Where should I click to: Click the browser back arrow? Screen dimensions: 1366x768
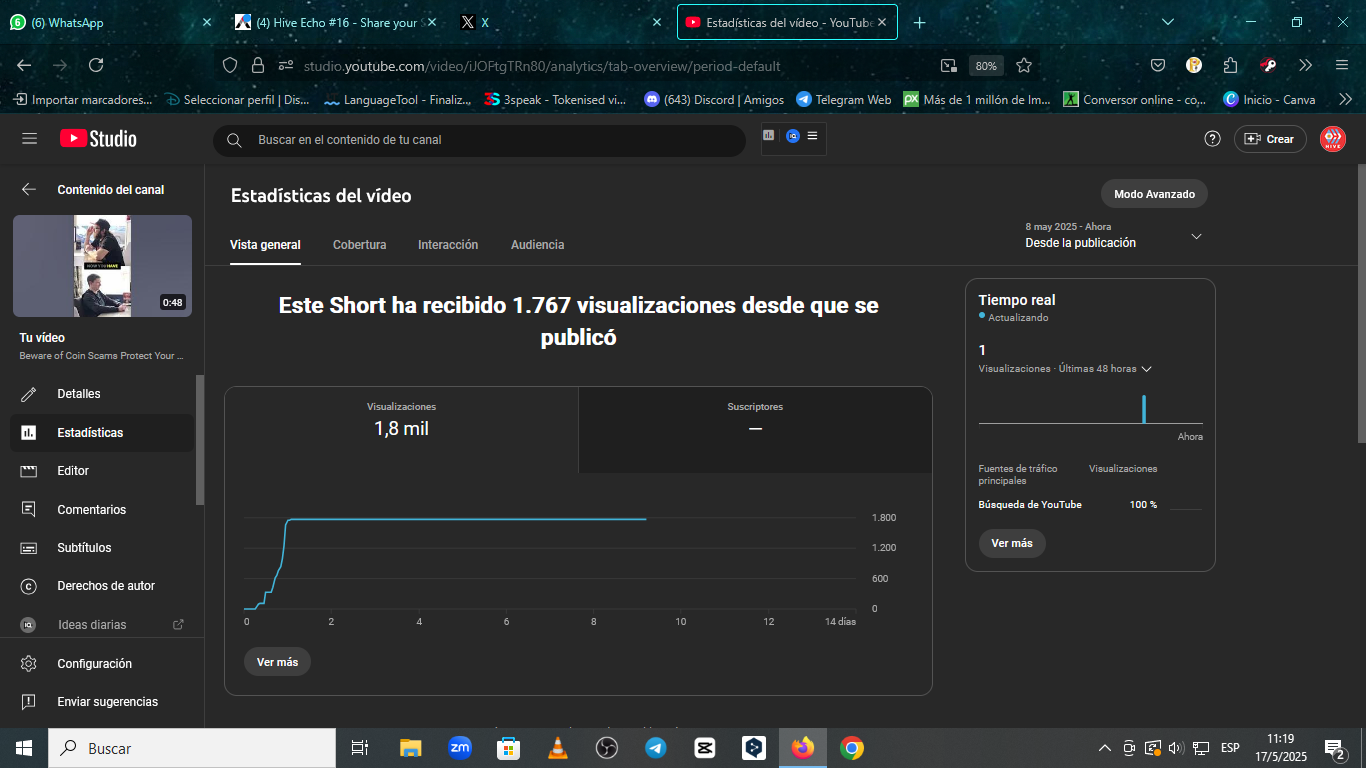(x=24, y=65)
